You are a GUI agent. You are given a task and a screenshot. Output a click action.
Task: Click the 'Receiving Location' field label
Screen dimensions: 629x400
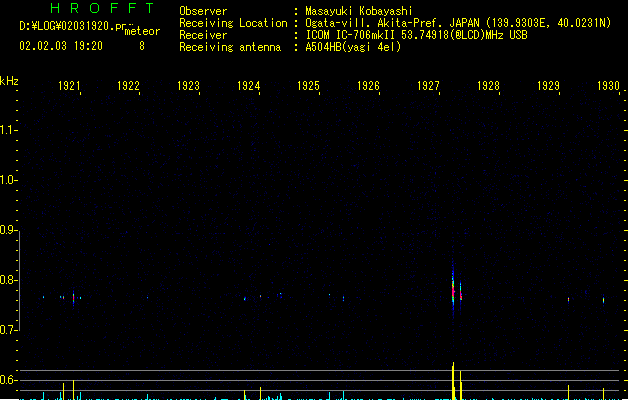[x=233, y=23]
